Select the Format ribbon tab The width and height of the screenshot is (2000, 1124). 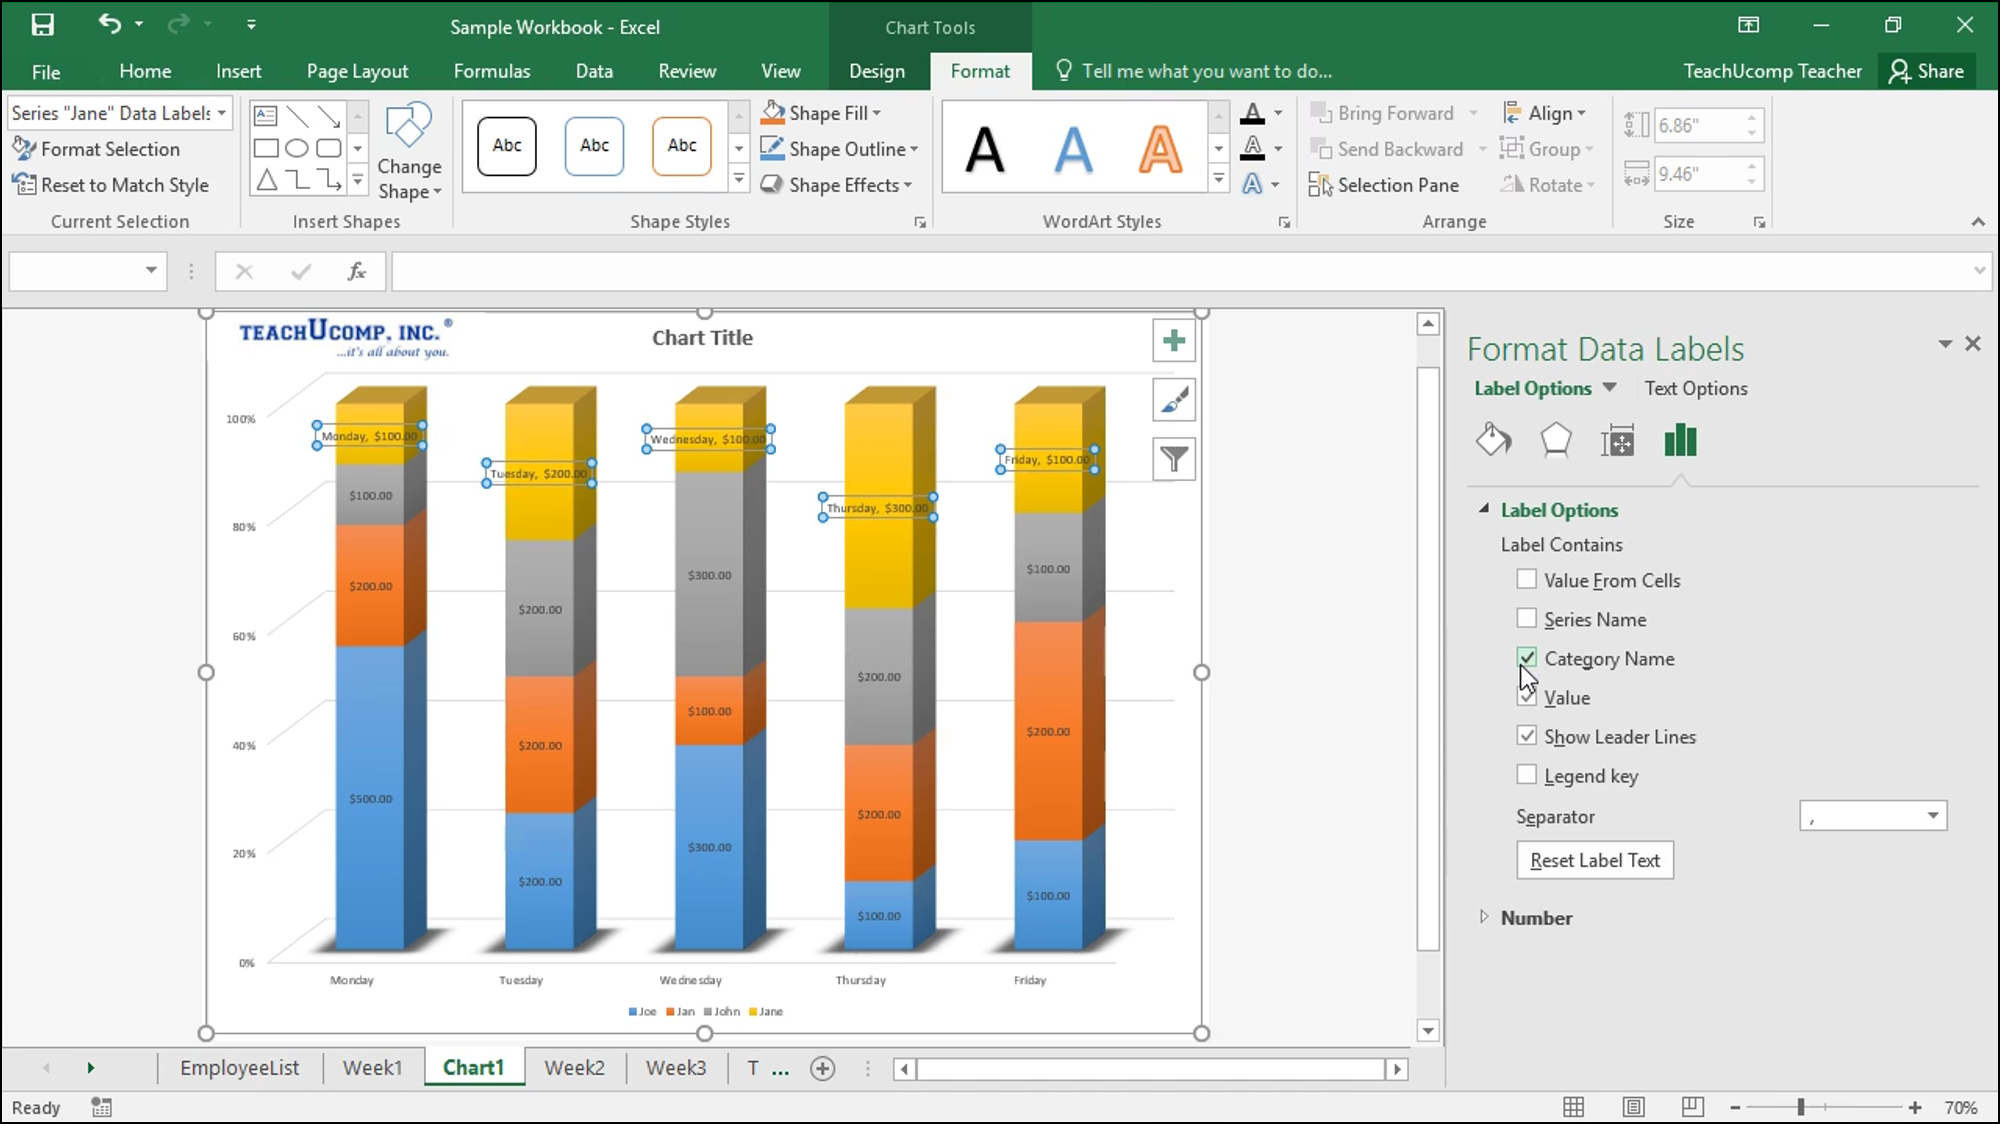[x=981, y=71]
